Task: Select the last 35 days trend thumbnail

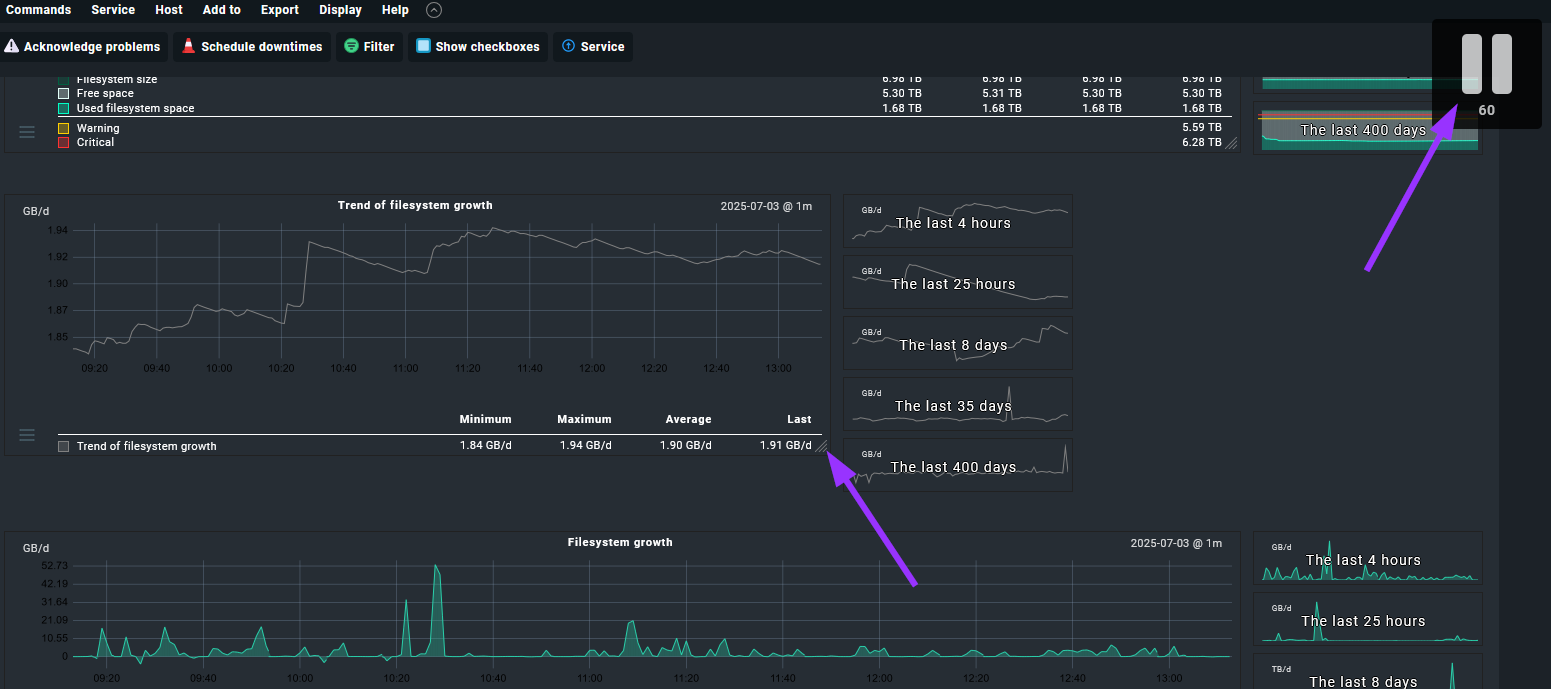Action: 957,404
